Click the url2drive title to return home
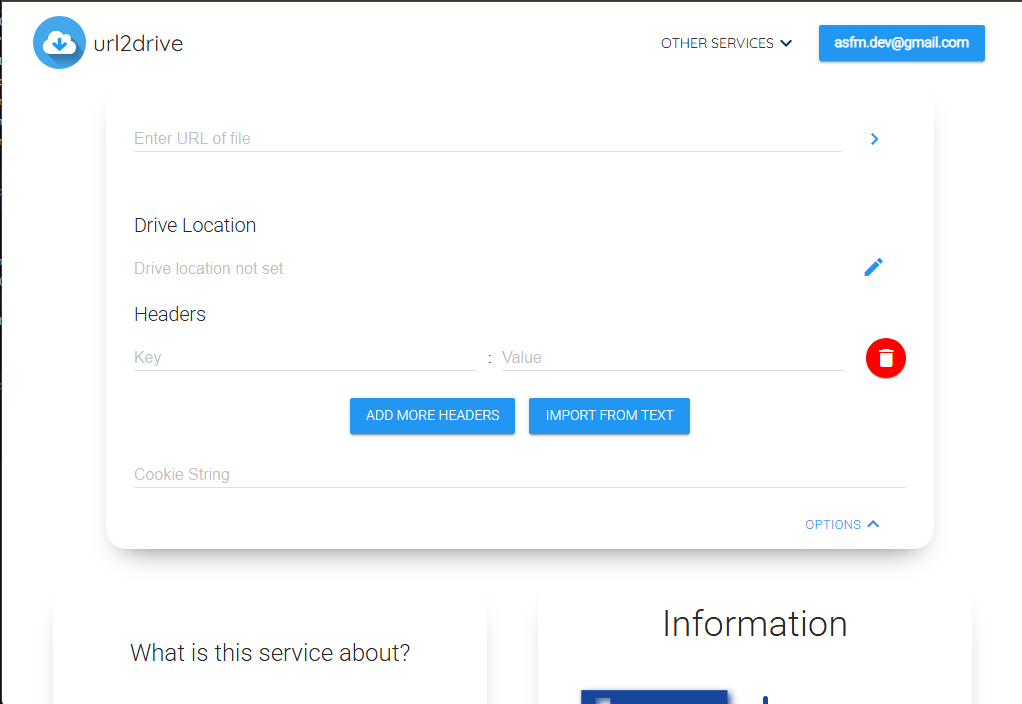The height and width of the screenshot is (704, 1022). point(138,43)
